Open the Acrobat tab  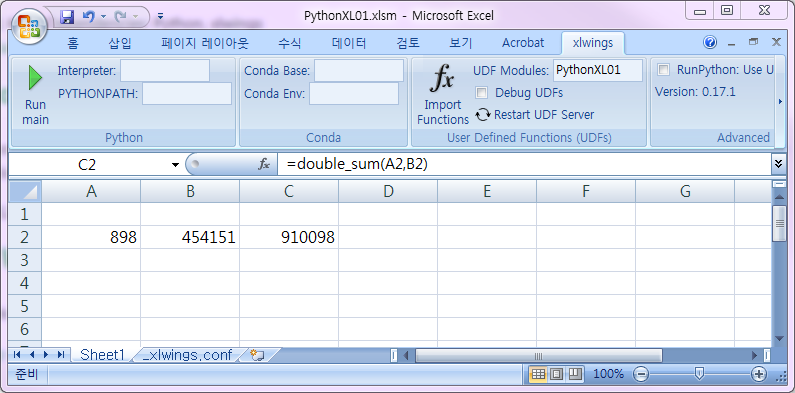(523, 43)
